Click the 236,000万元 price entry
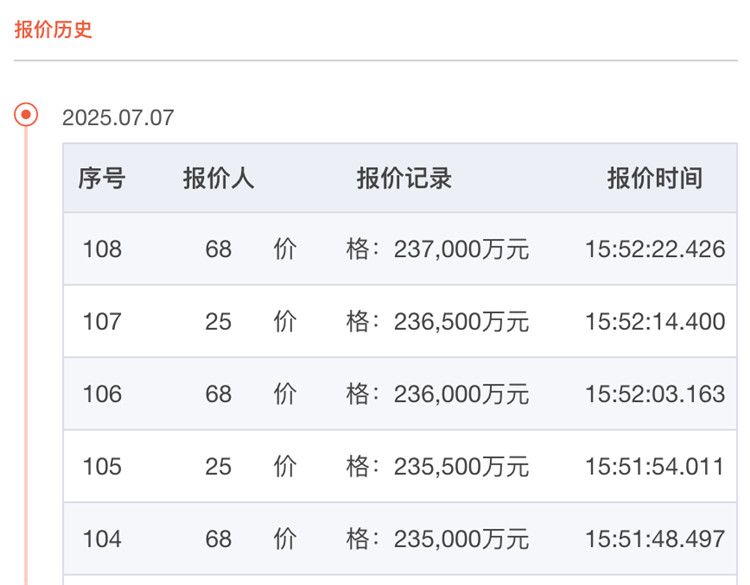 [x=461, y=394]
